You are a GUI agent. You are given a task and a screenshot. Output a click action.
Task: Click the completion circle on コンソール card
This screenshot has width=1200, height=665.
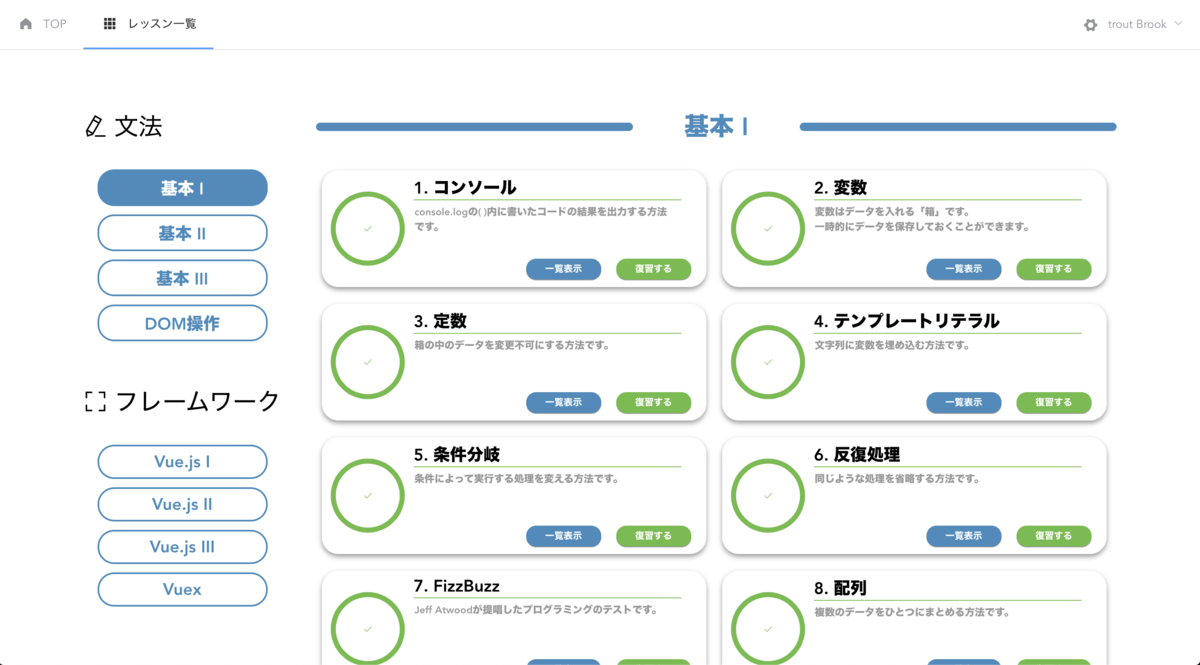point(368,228)
